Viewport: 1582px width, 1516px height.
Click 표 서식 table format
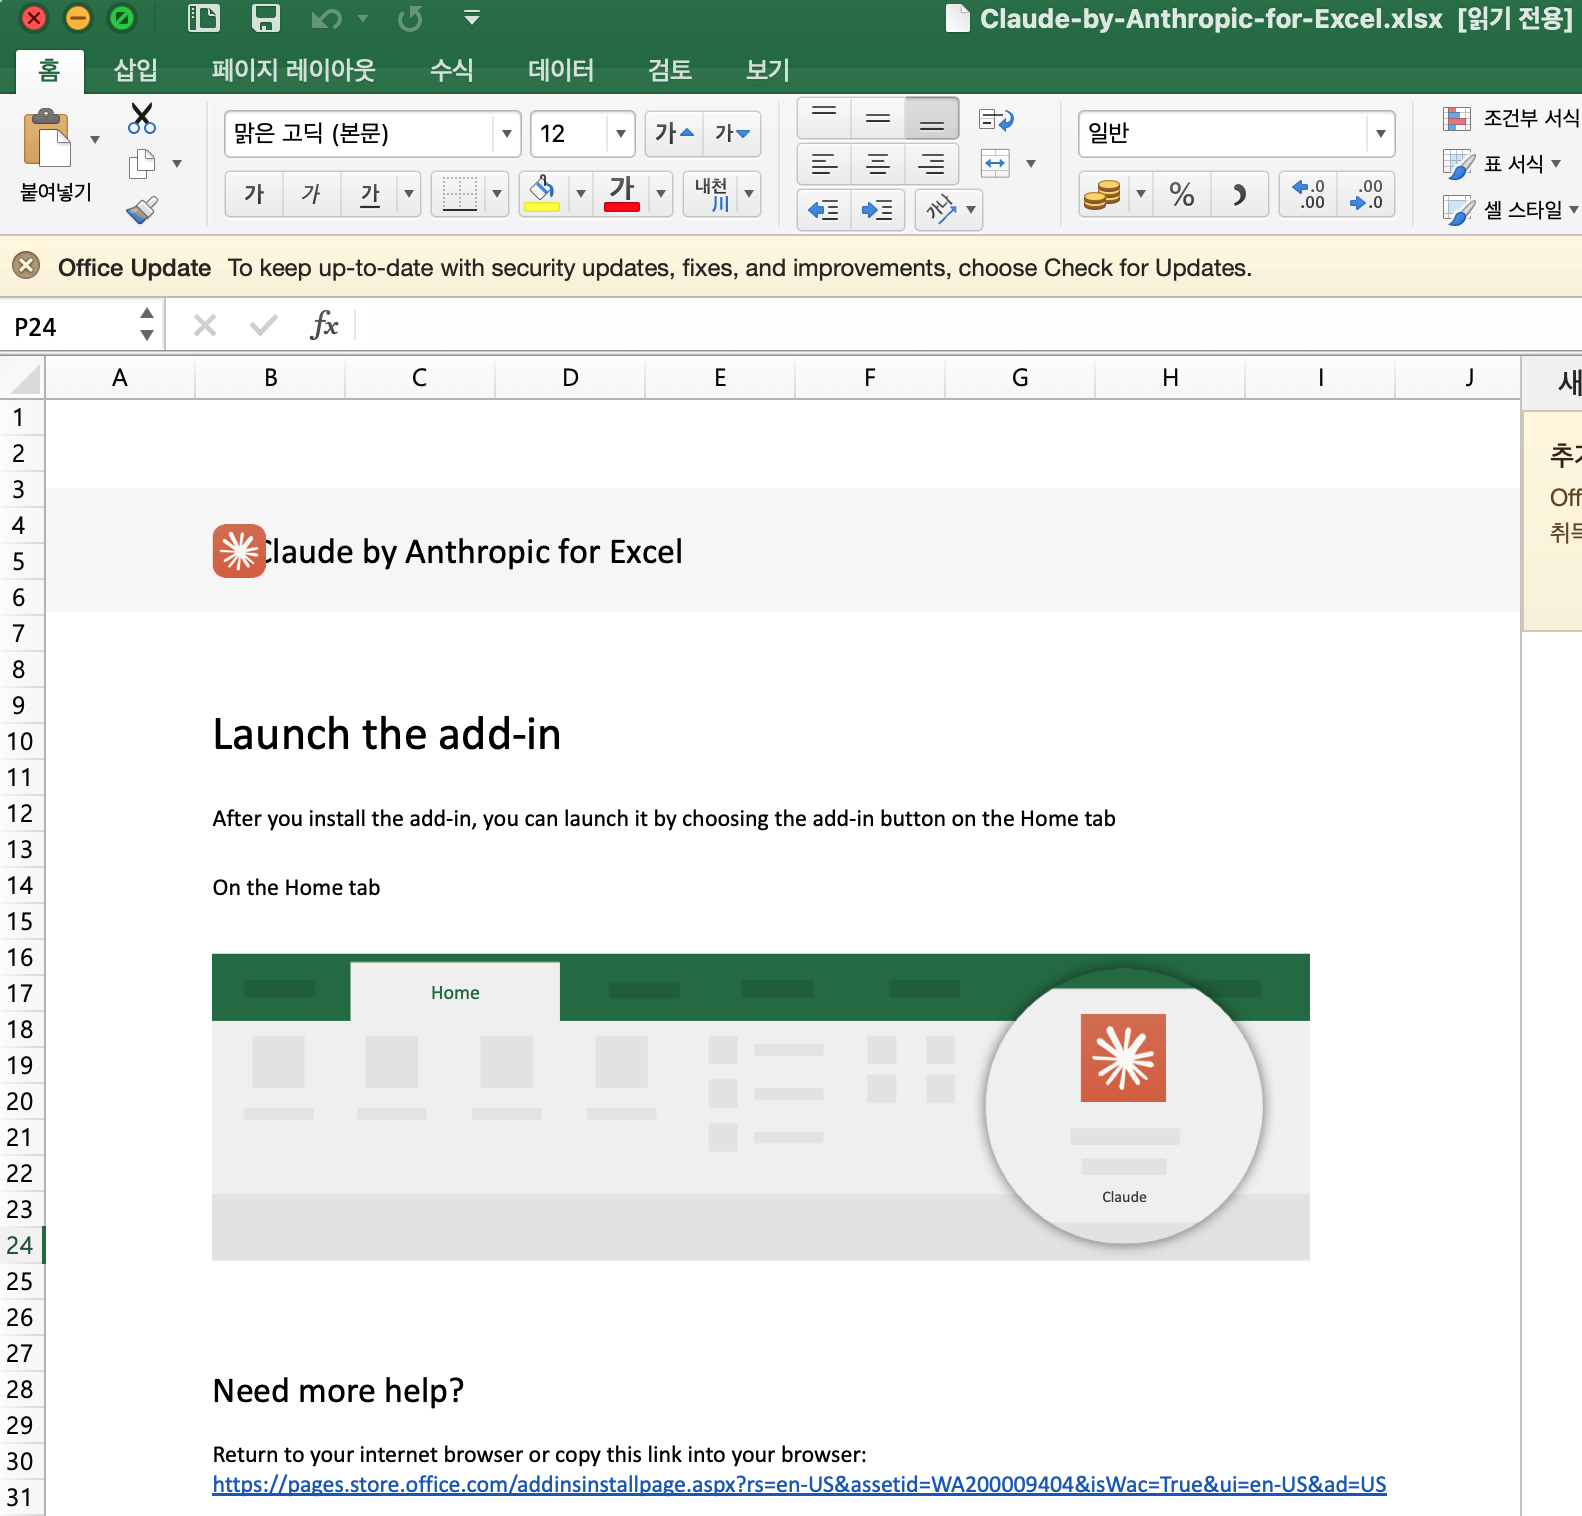pyautogui.click(x=1502, y=163)
